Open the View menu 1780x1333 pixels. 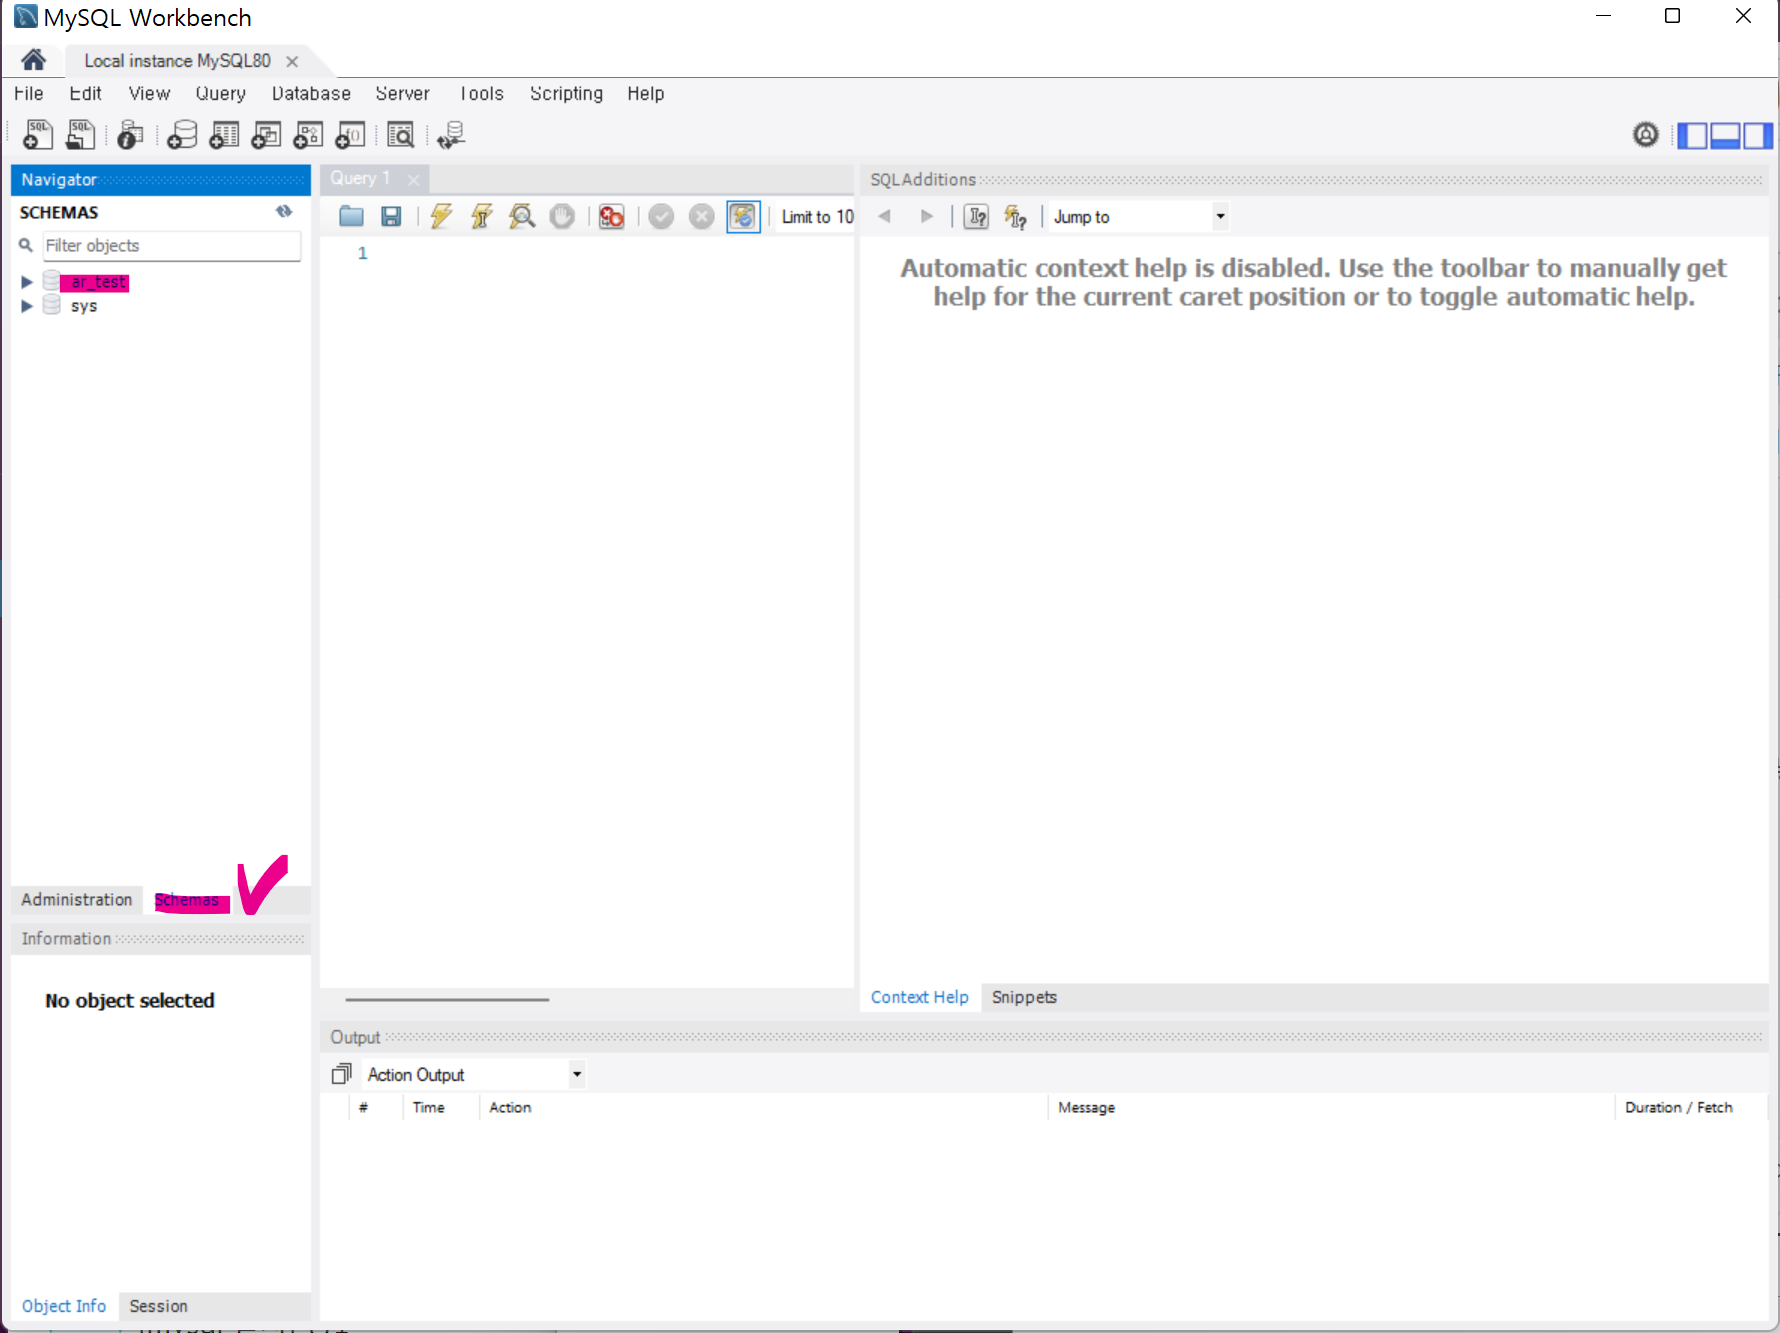click(x=149, y=93)
